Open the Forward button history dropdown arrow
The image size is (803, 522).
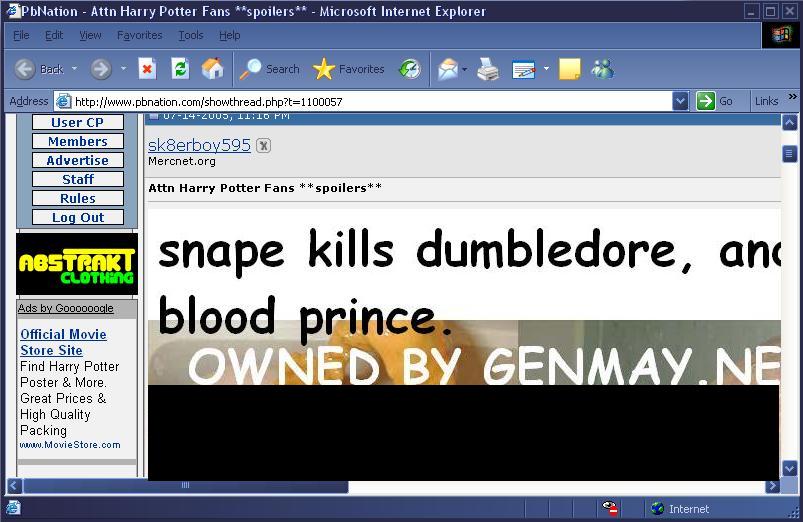123,69
